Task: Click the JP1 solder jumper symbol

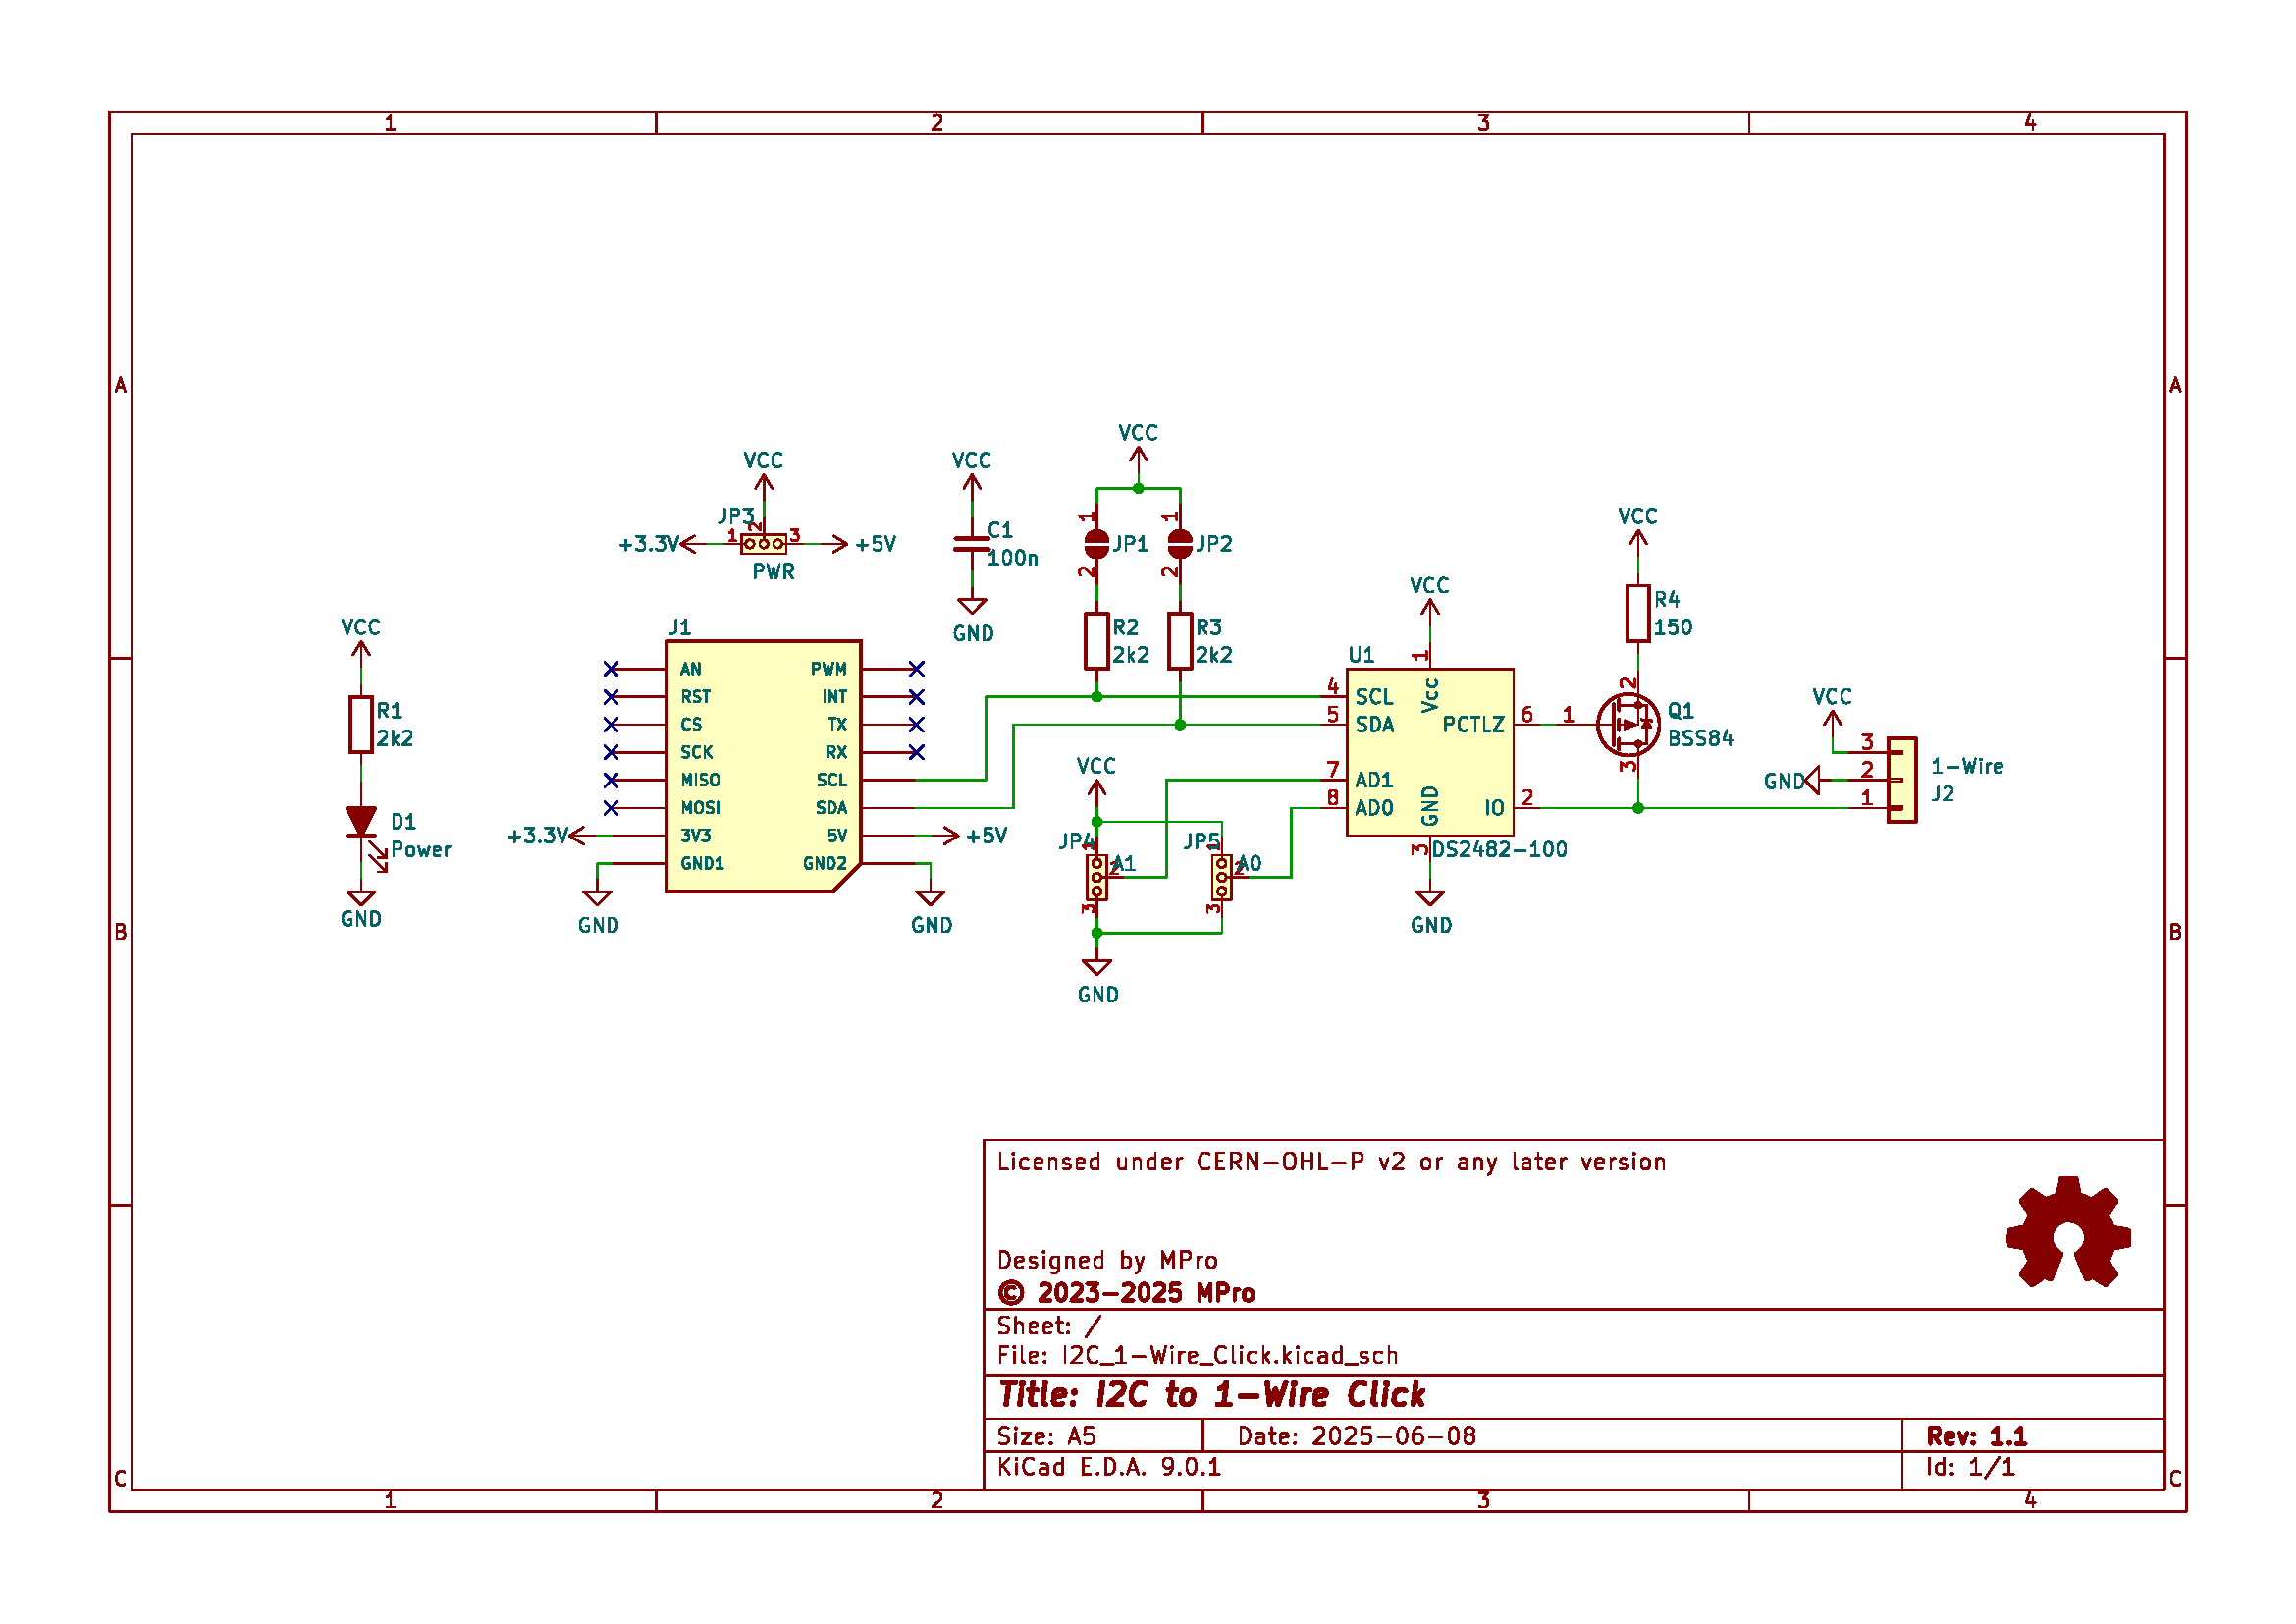Action: pos(1097,544)
